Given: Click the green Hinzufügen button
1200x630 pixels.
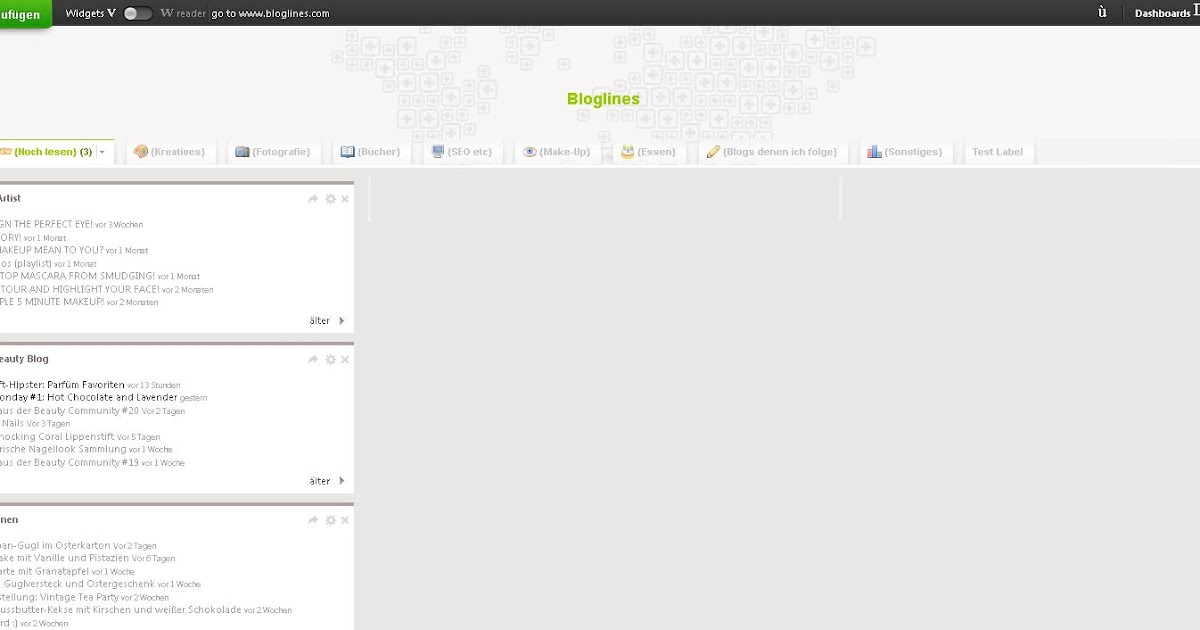Looking at the screenshot, I should pos(24,14).
